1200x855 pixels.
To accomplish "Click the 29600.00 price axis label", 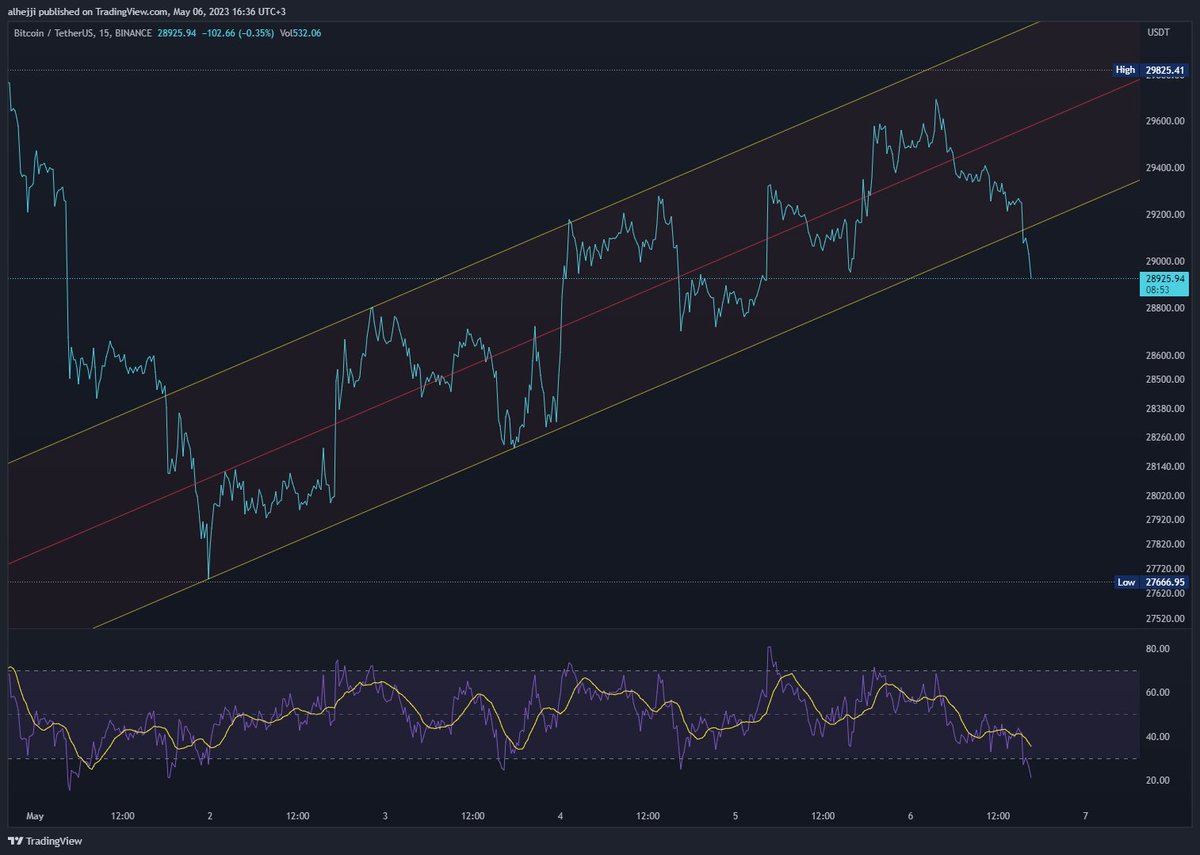I will [1165, 121].
